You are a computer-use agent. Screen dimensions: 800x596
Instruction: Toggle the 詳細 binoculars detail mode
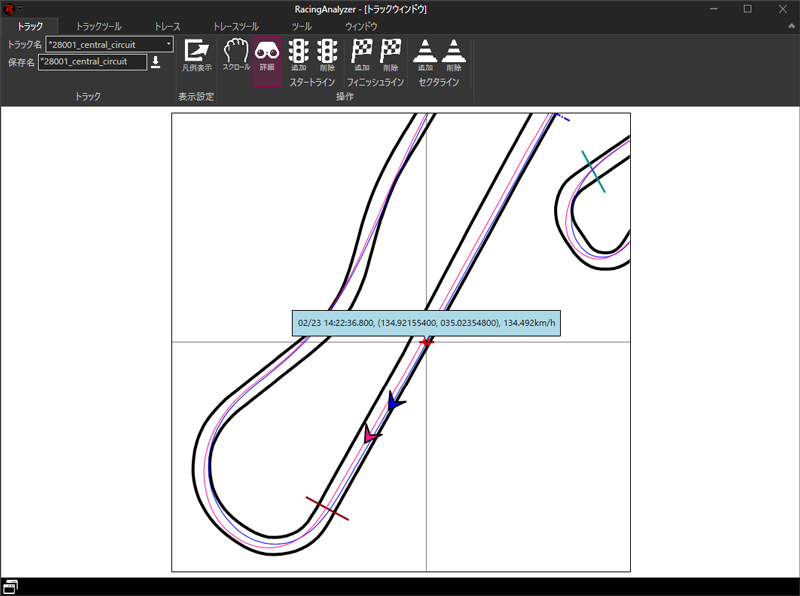click(266, 54)
